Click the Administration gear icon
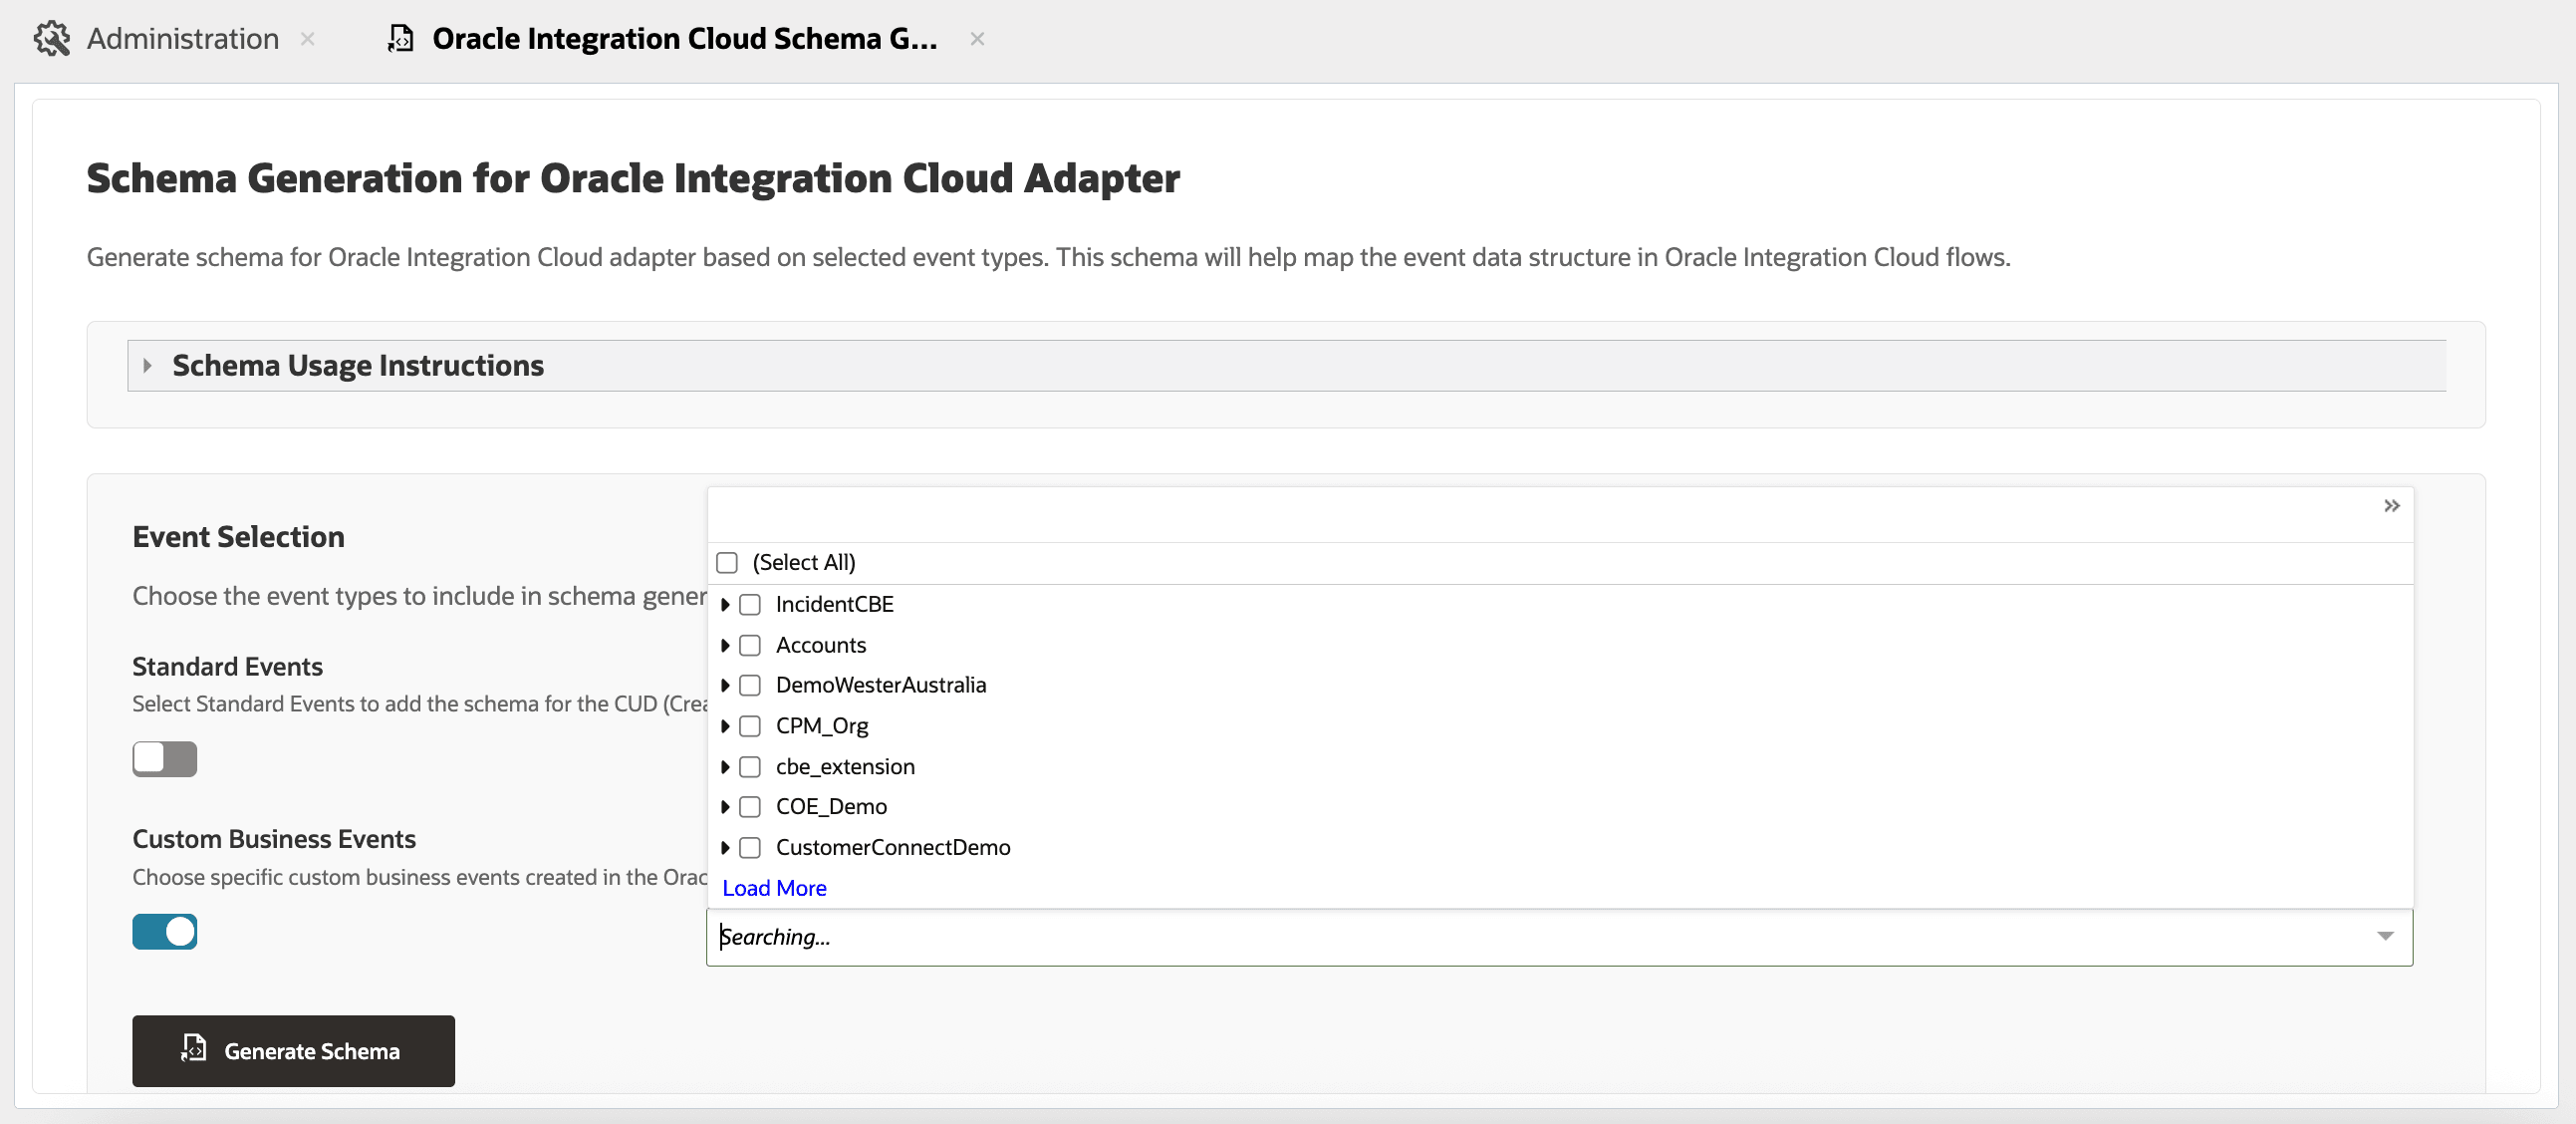The image size is (2576, 1124). (51, 39)
